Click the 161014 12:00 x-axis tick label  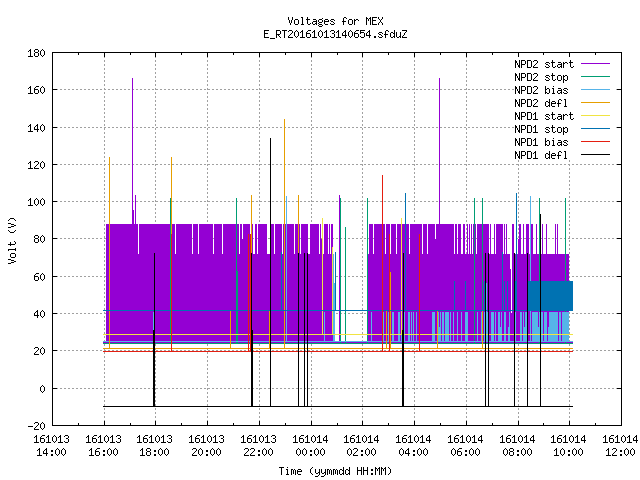[x=620, y=446]
